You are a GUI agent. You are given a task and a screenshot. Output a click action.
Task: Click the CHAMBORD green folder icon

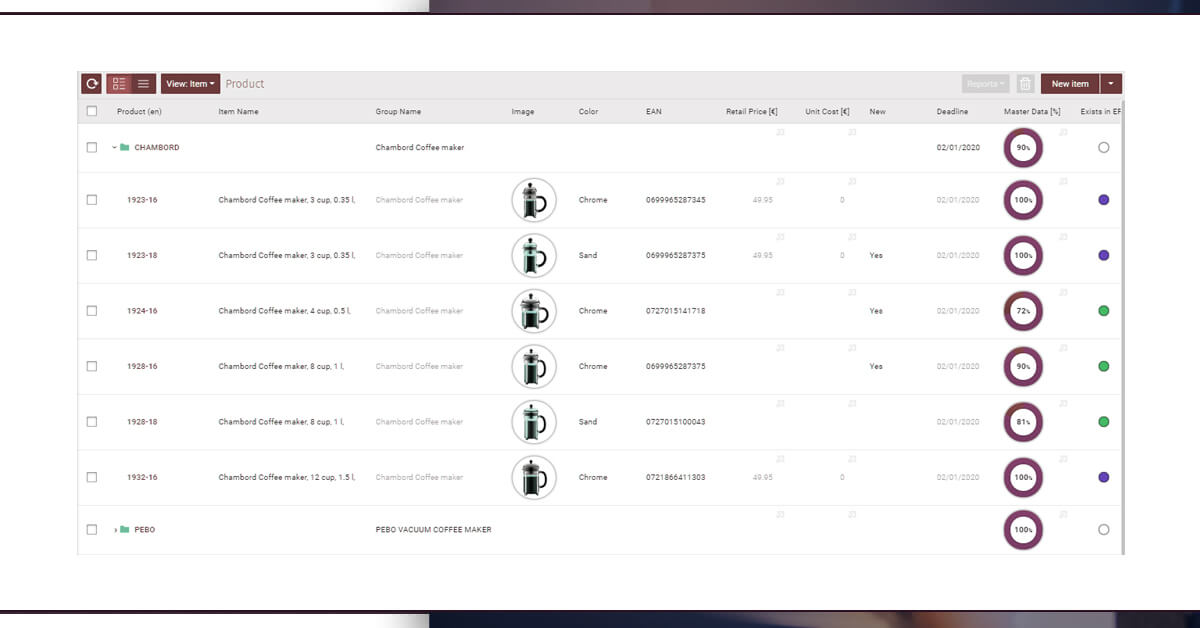[125, 147]
